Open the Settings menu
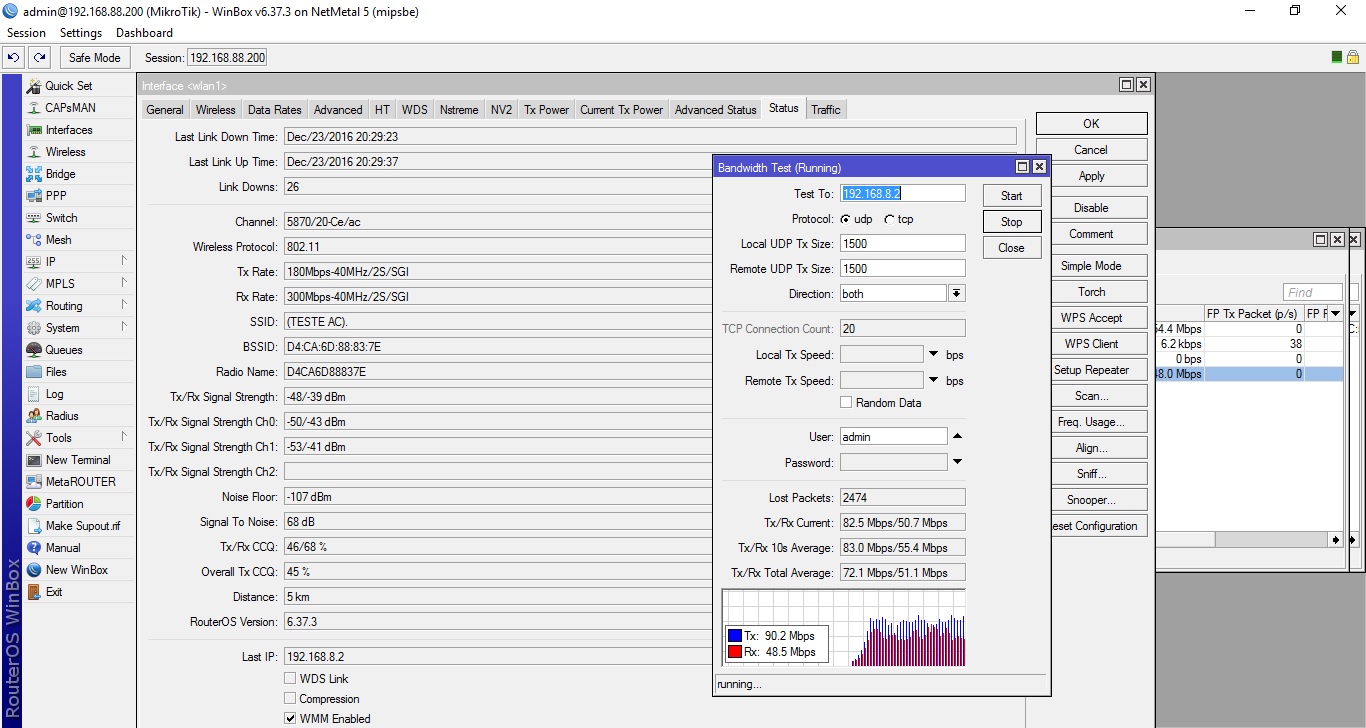 pyautogui.click(x=81, y=33)
